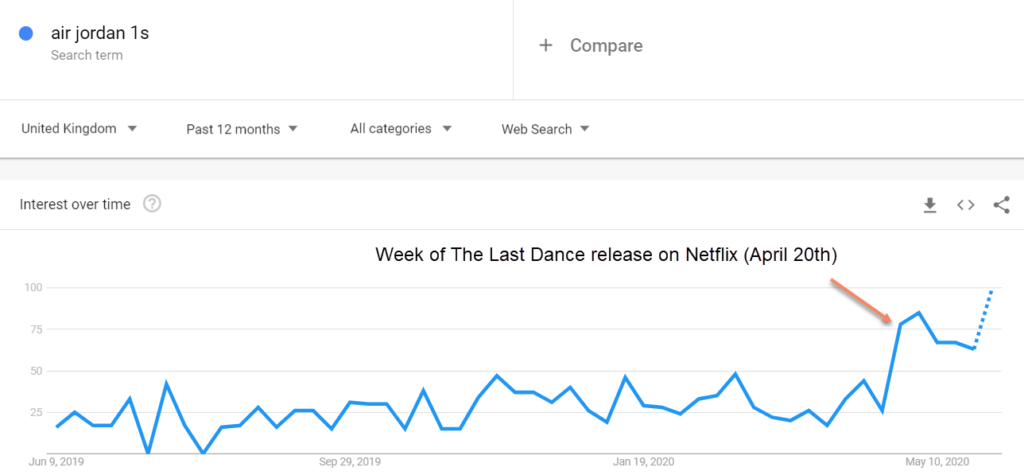The height and width of the screenshot is (475, 1024).
Task: Click the Compare button
Action: pyautogui.click(x=605, y=45)
